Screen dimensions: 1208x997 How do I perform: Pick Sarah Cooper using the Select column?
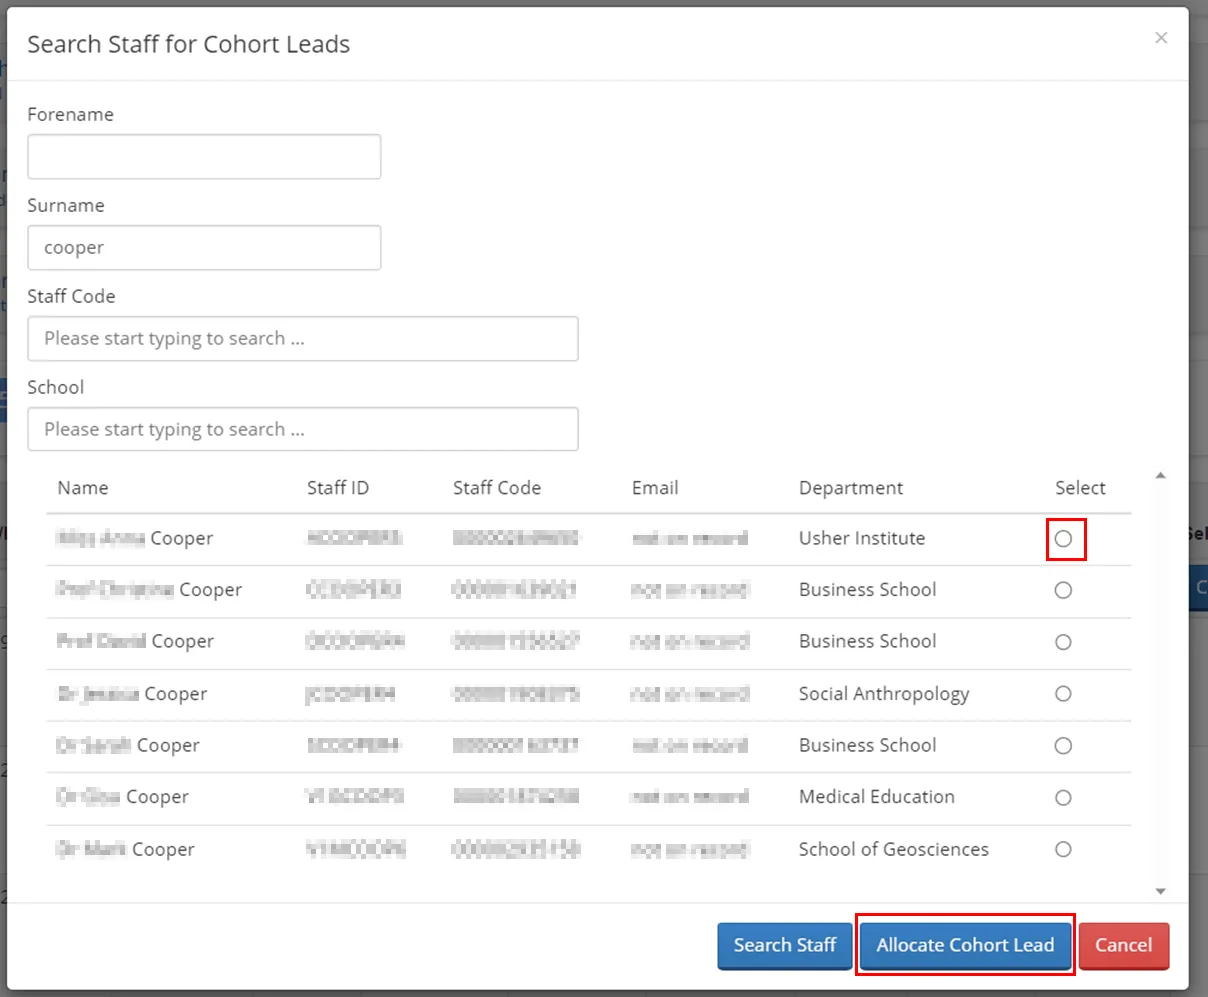pos(1063,746)
